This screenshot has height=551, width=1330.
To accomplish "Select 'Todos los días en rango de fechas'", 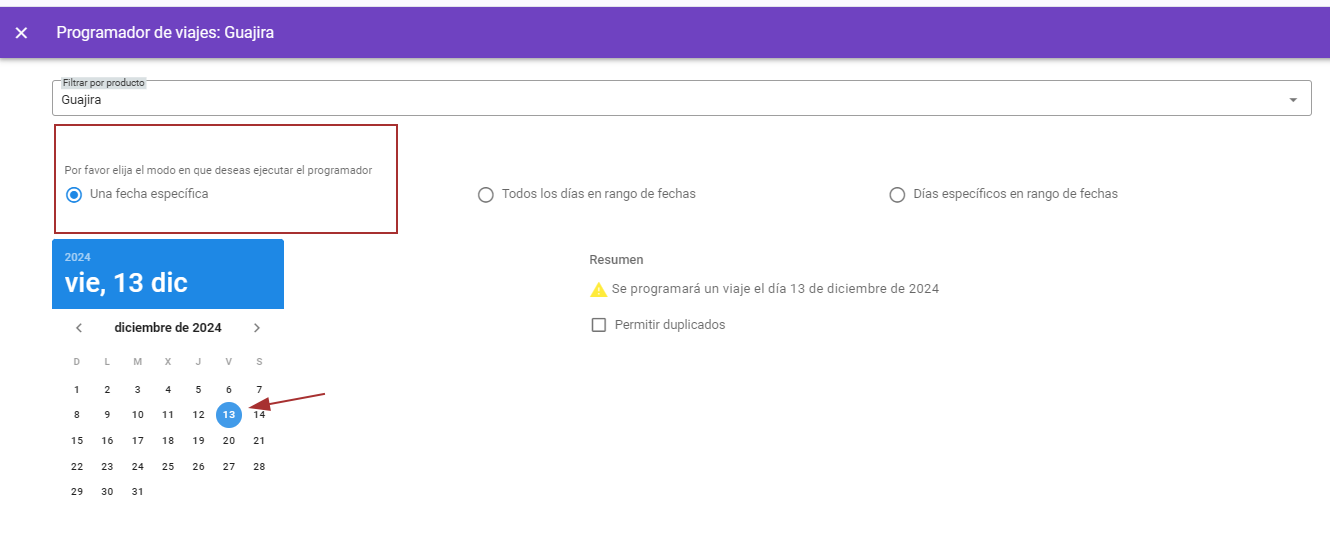I will (486, 195).
